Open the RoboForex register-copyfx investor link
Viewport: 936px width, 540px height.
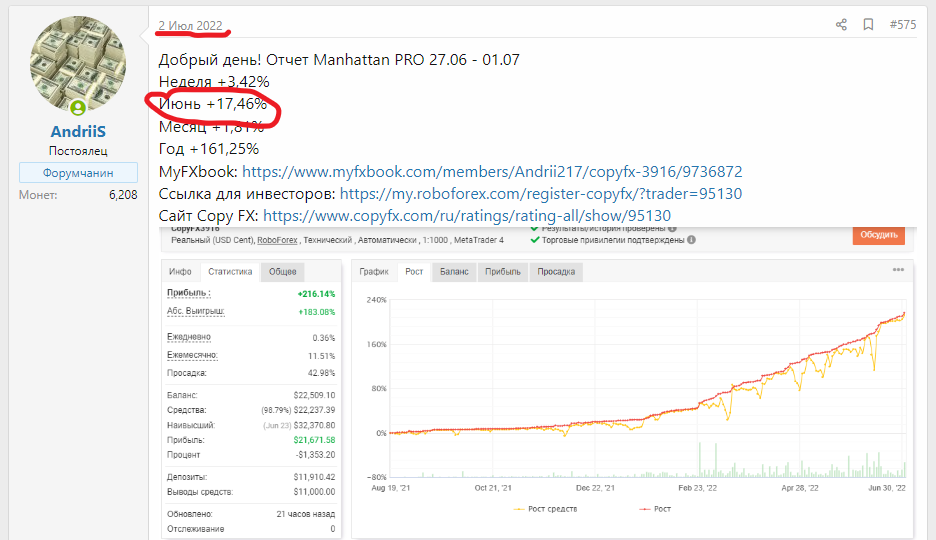click(x=541, y=194)
